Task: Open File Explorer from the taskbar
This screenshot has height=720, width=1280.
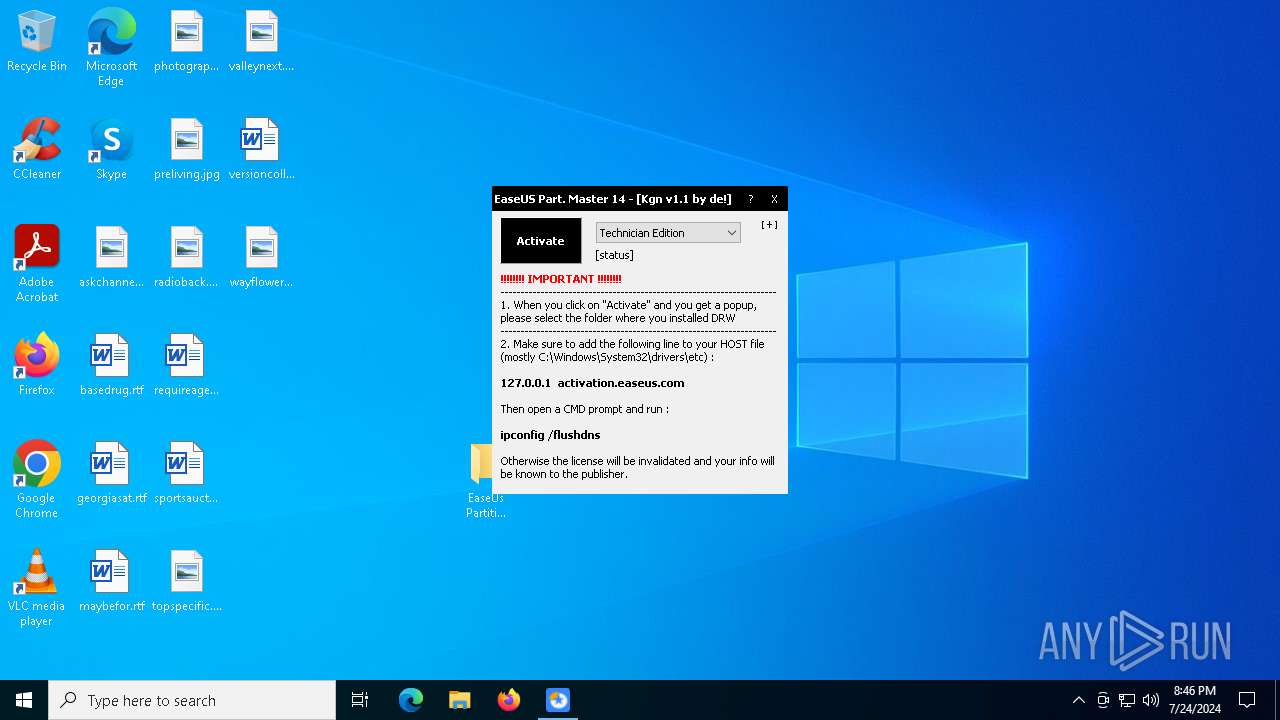Action: 460,700
